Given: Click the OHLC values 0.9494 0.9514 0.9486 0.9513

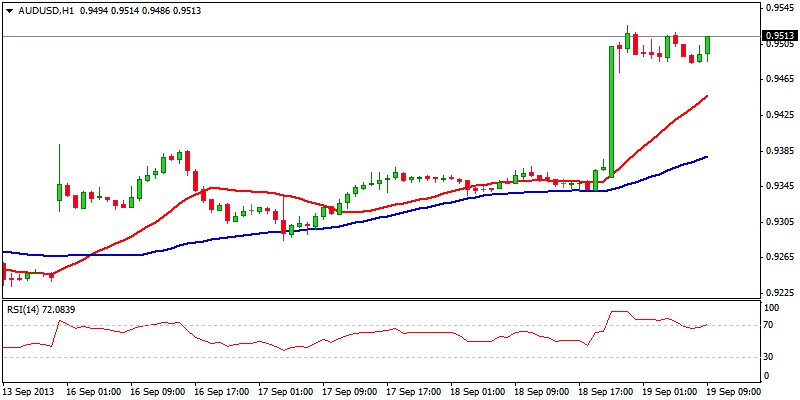Looking at the screenshot, I should point(138,10).
